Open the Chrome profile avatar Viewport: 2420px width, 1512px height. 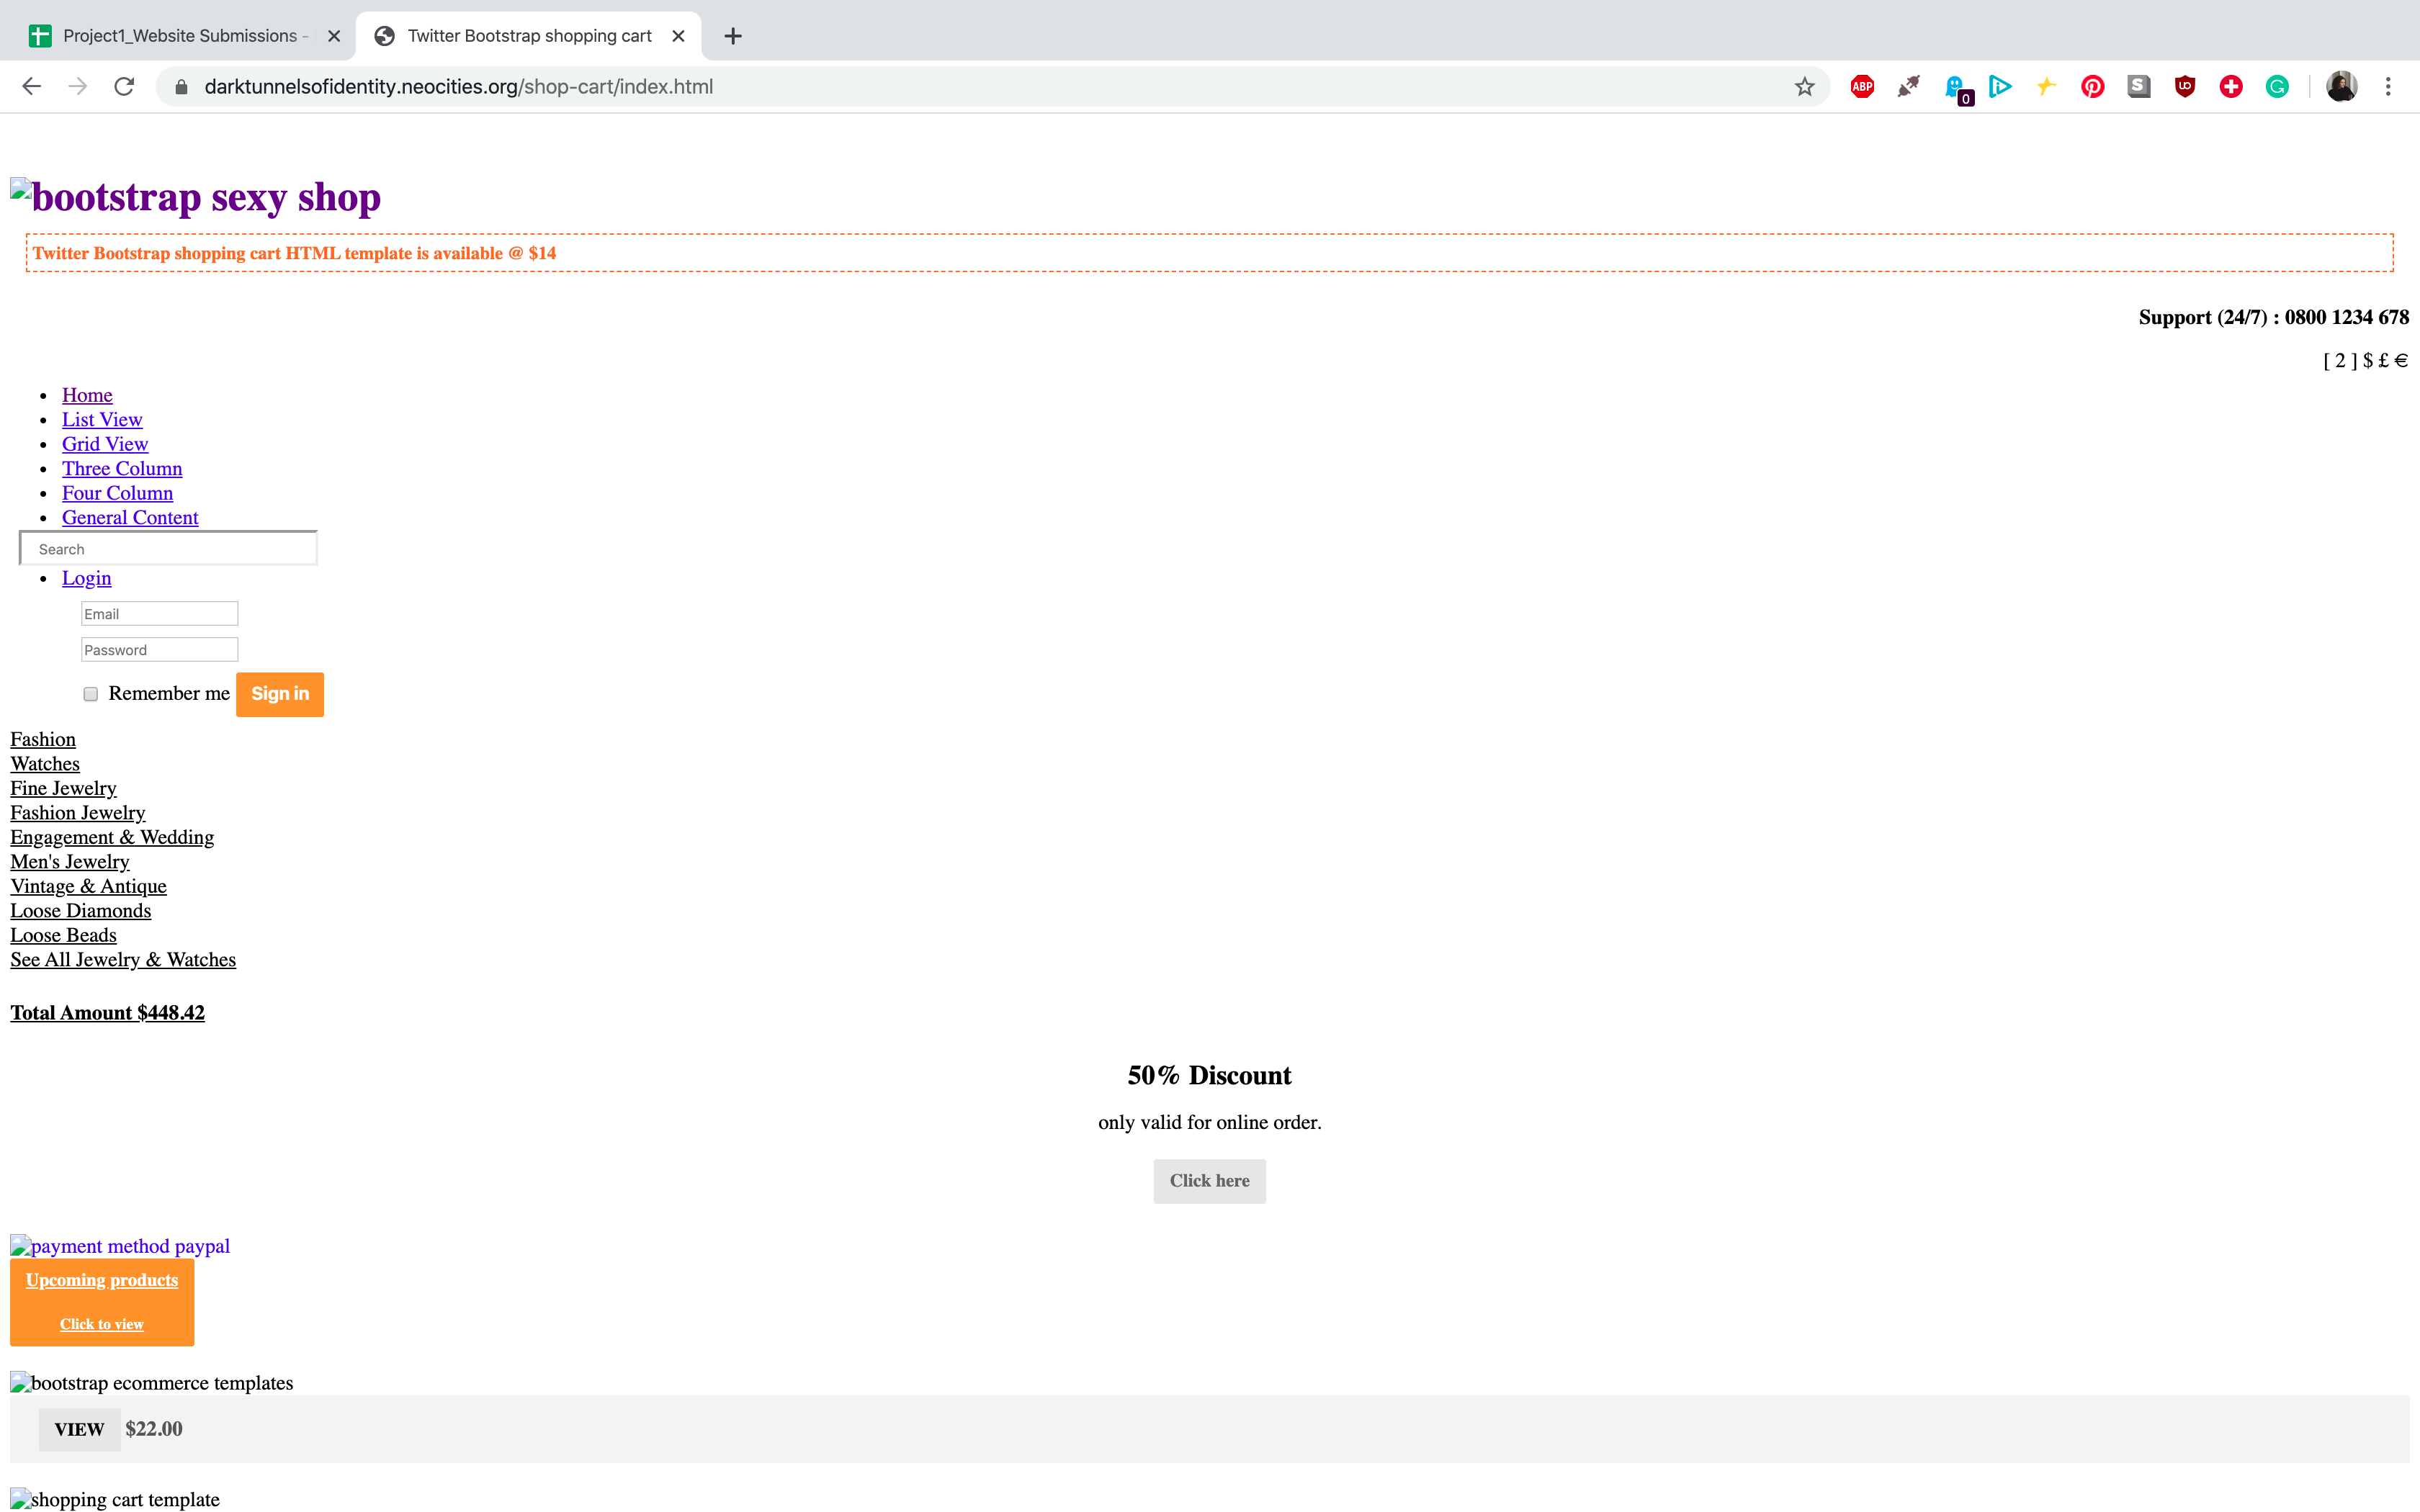coord(2341,87)
